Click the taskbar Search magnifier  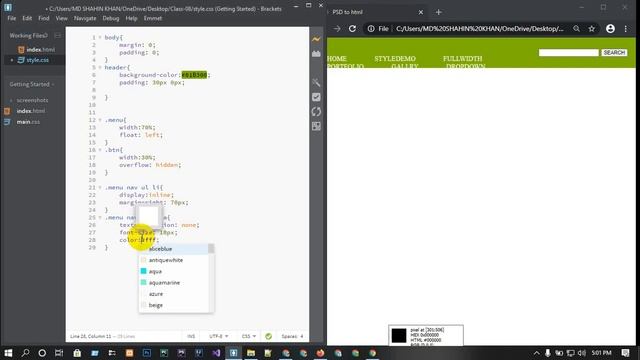point(25,353)
